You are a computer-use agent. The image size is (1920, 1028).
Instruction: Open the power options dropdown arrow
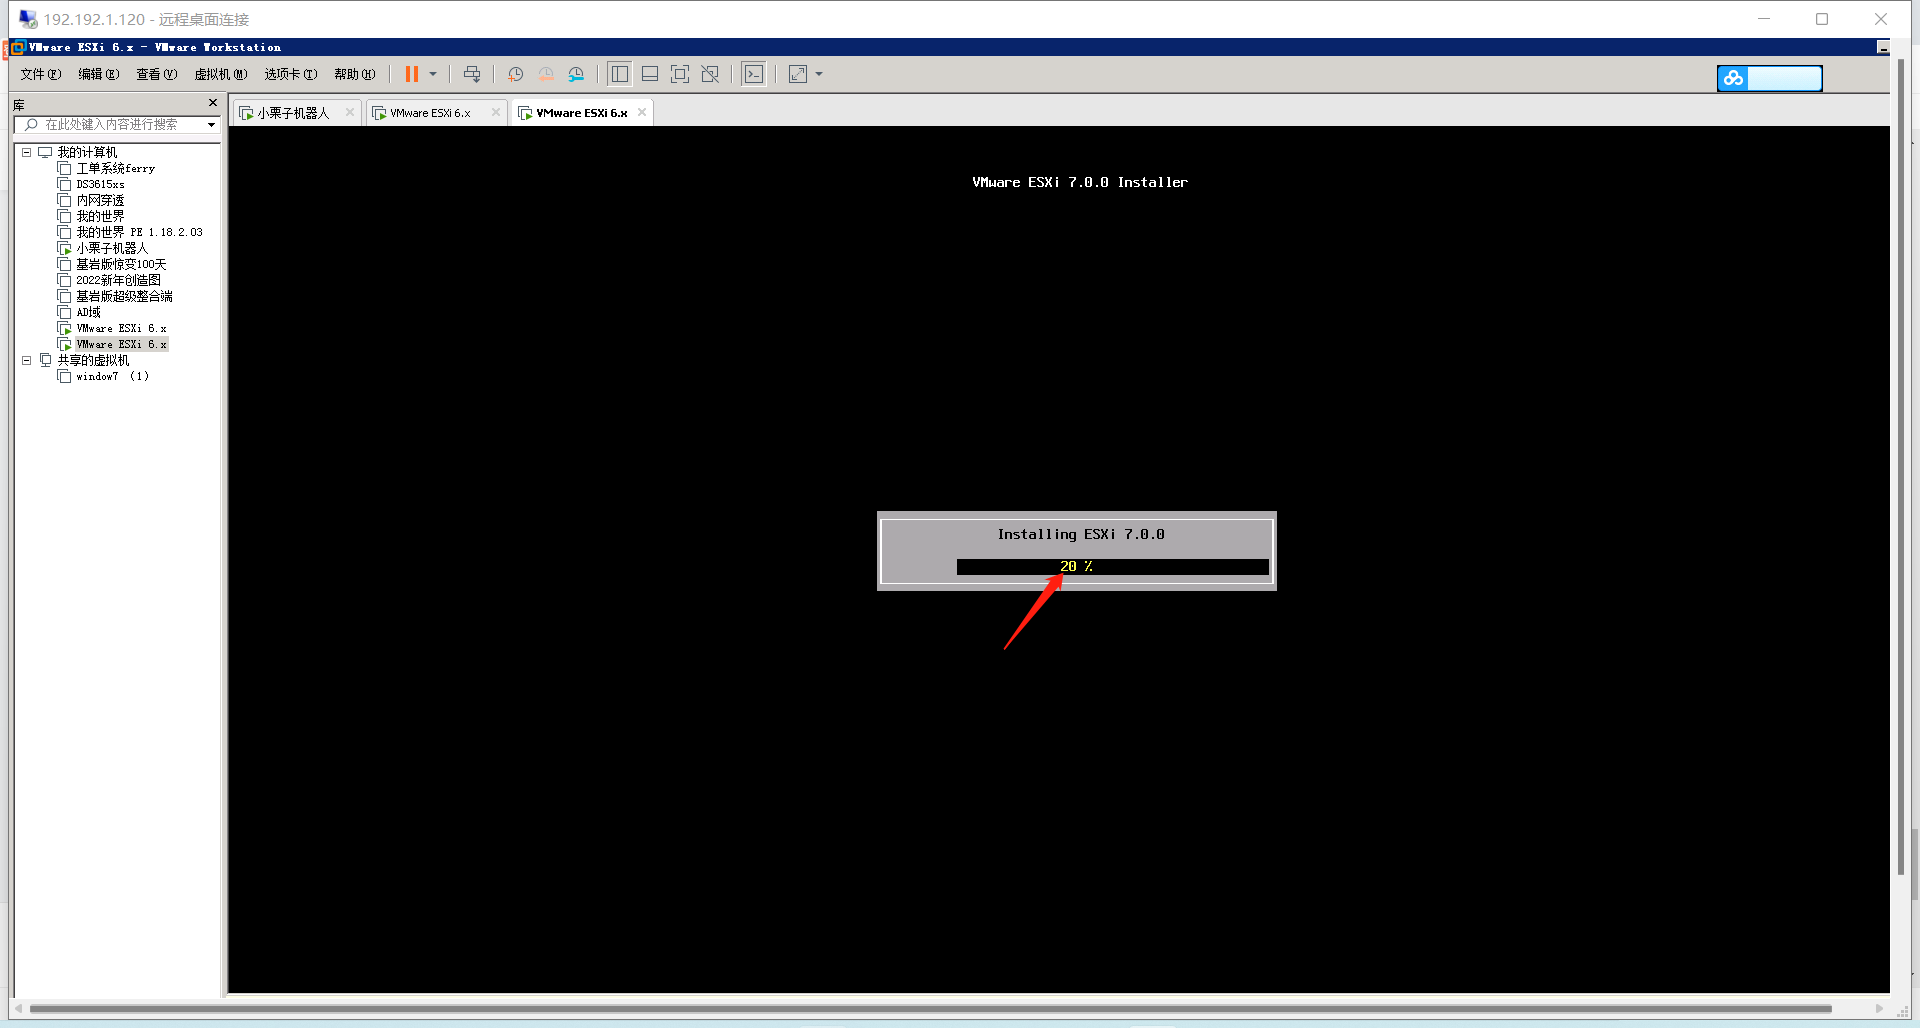[433, 74]
